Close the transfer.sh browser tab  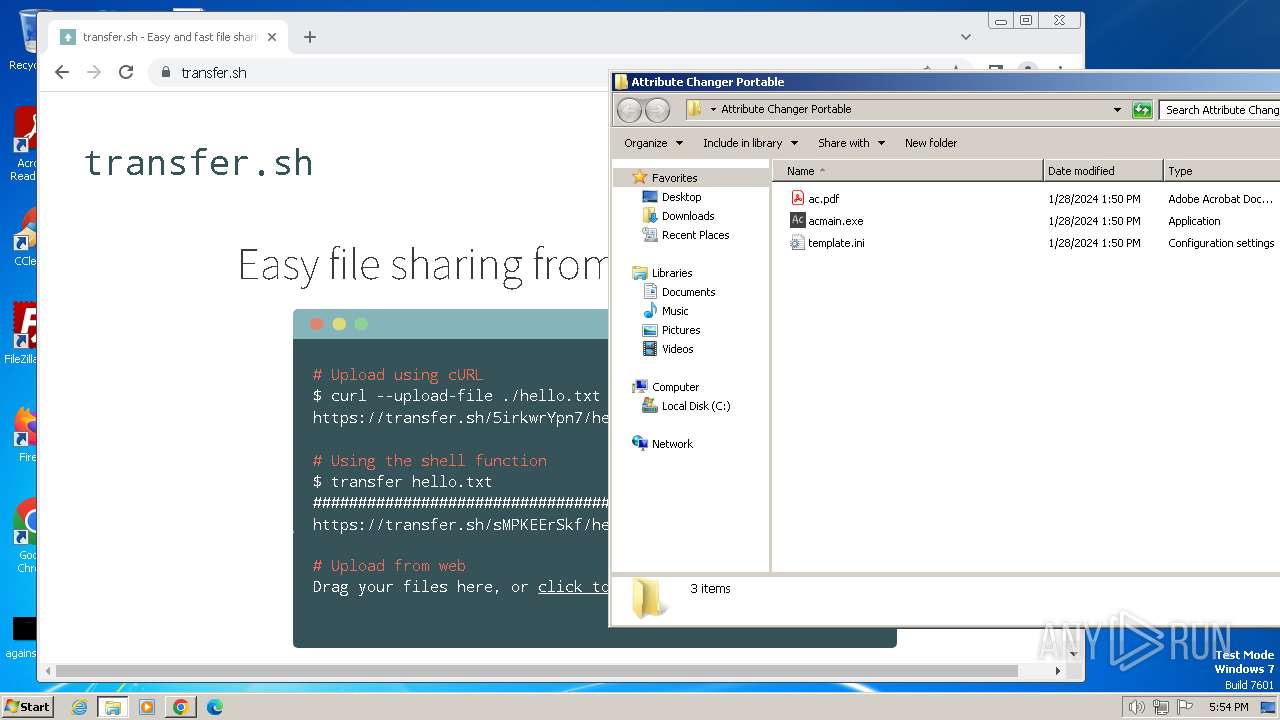pos(272,37)
